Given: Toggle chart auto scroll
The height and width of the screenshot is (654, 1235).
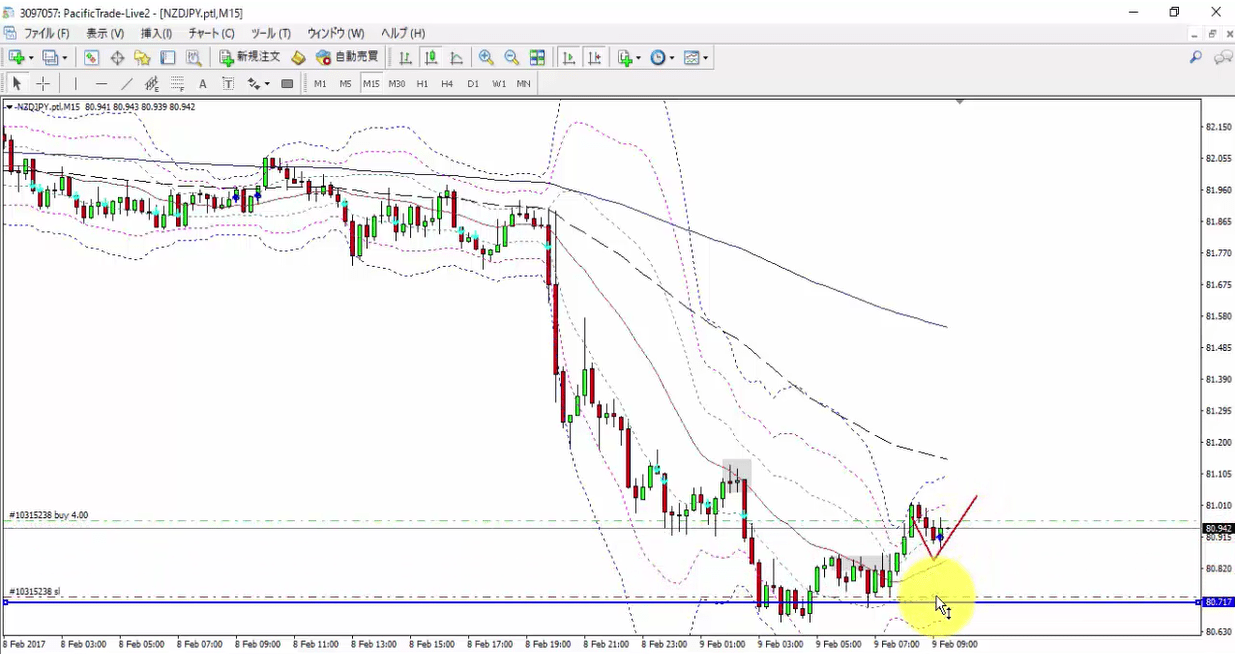Looking at the screenshot, I should [x=569, y=58].
